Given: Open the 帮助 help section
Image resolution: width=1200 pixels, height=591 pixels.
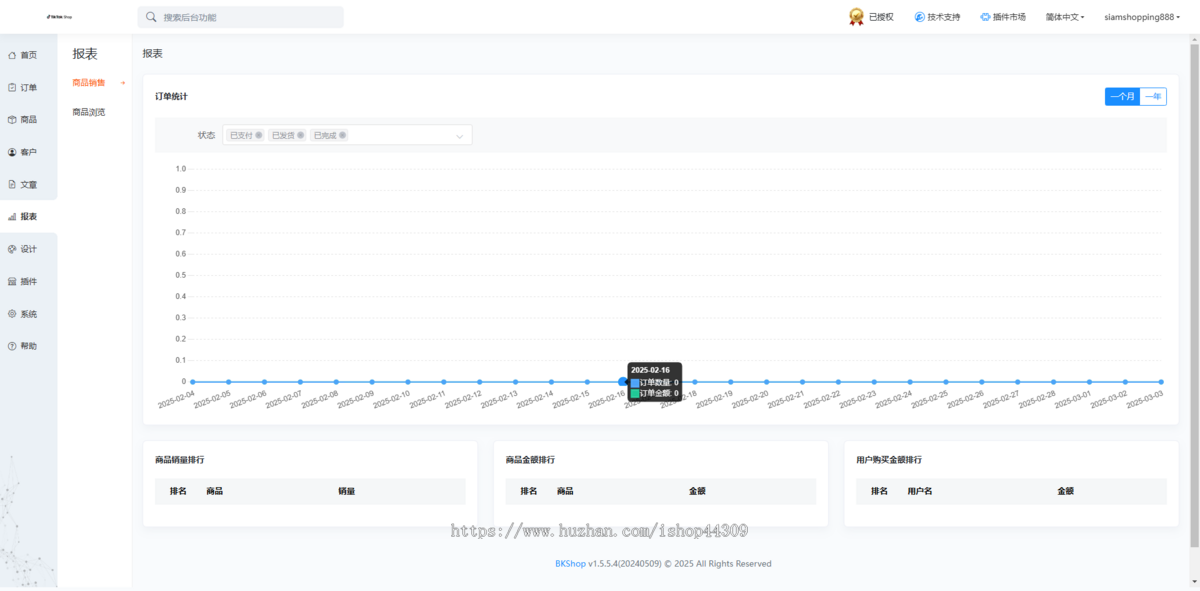Looking at the screenshot, I should (x=22, y=346).
